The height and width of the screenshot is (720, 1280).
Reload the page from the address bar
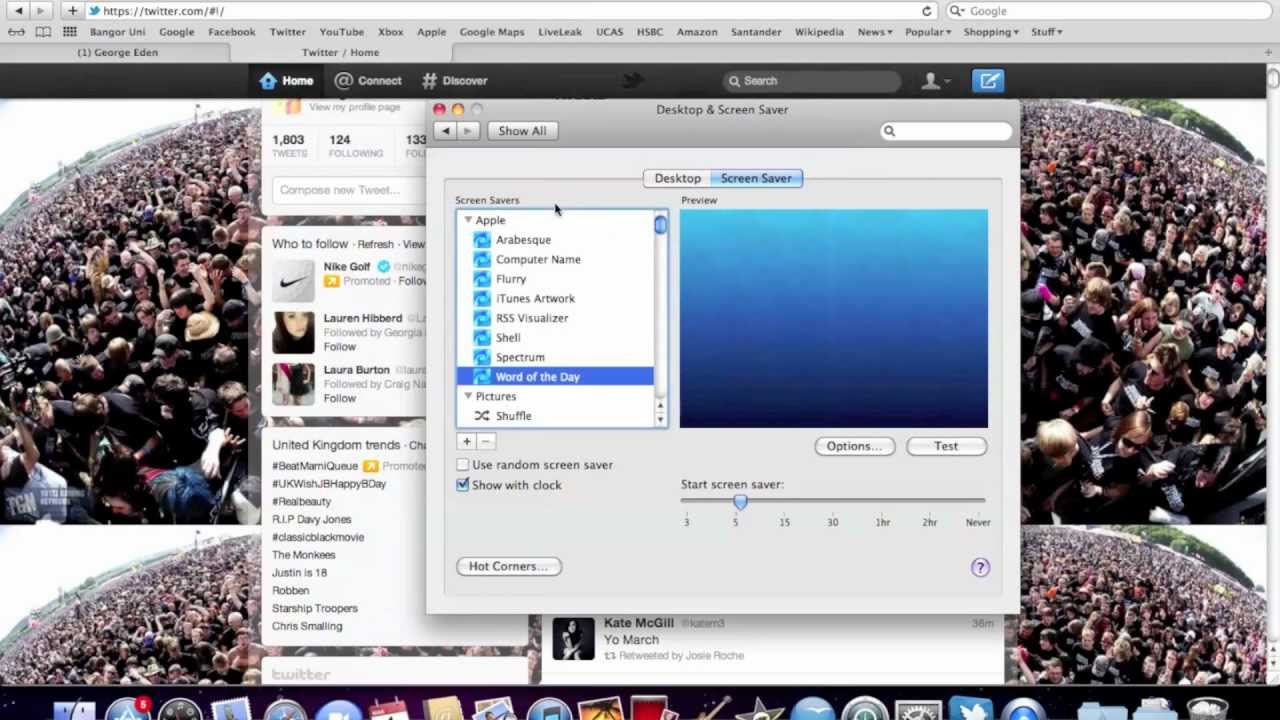(x=927, y=11)
